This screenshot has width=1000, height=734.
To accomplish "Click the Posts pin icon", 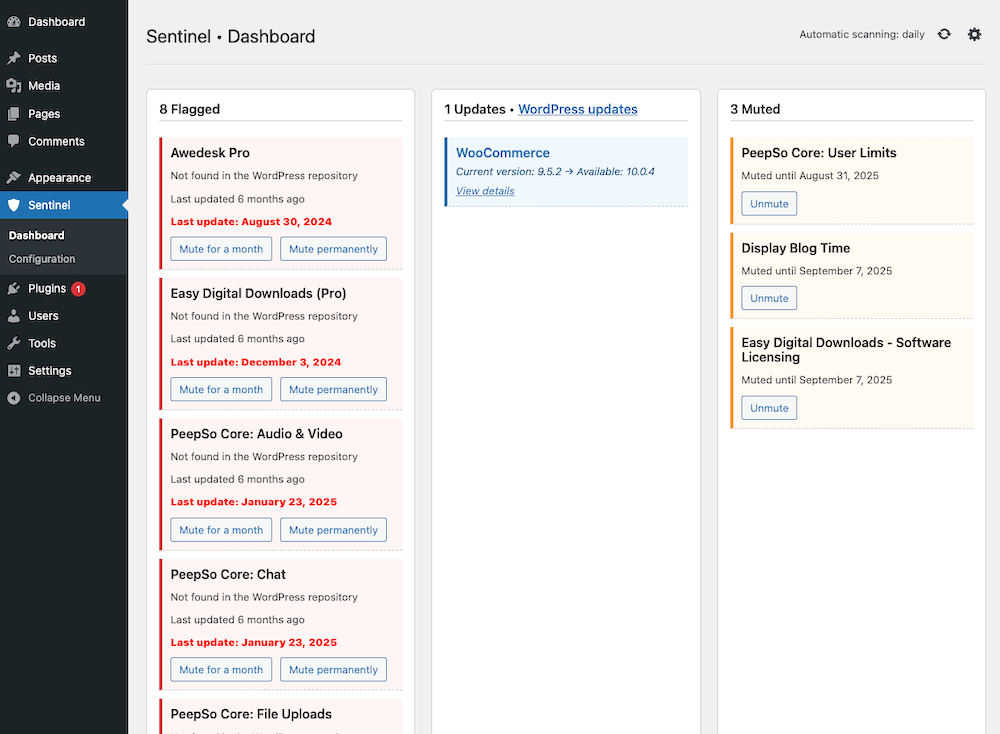I will tap(14, 58).
